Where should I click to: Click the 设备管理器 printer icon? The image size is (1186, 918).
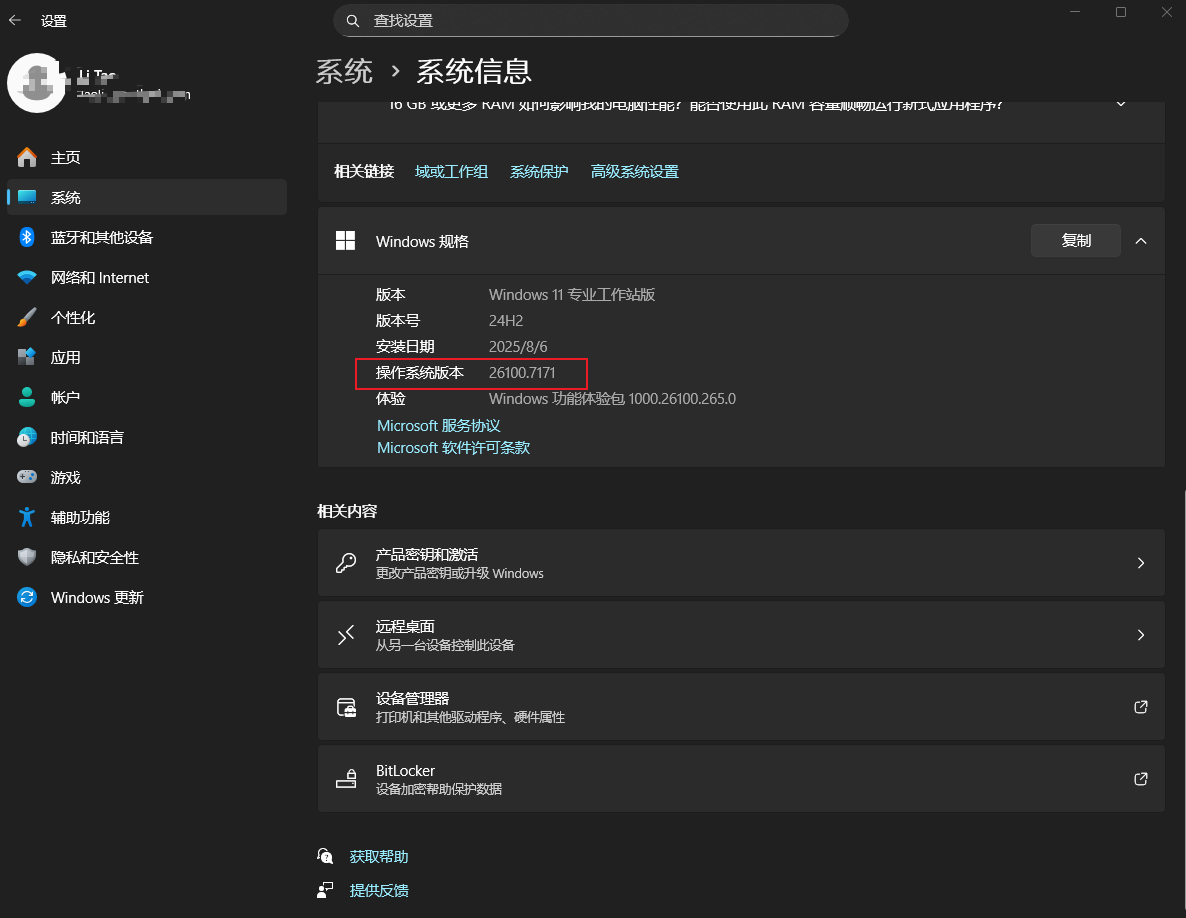[346, 706]
